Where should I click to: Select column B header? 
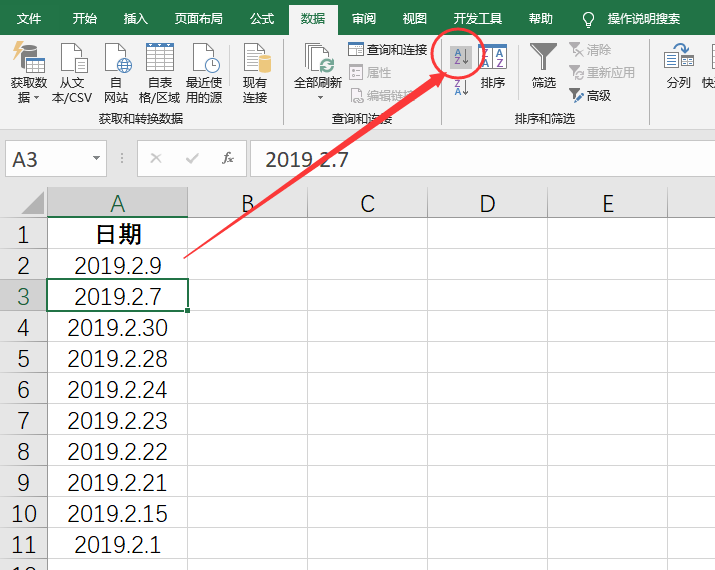[x=248, y=202]
